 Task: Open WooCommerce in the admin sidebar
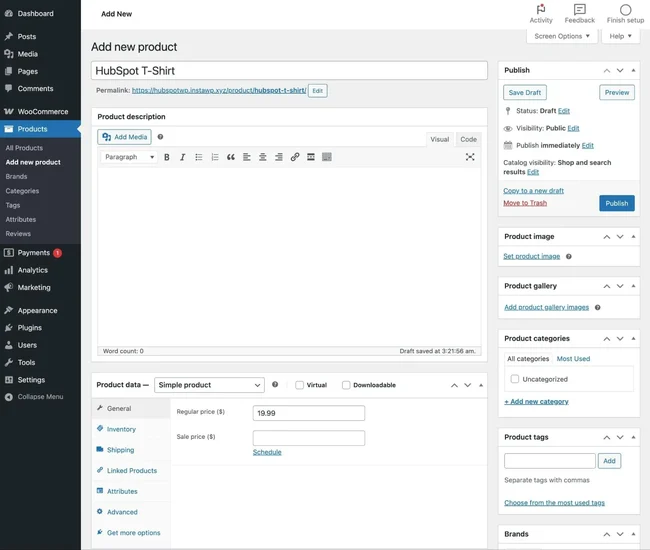[42, 111]
